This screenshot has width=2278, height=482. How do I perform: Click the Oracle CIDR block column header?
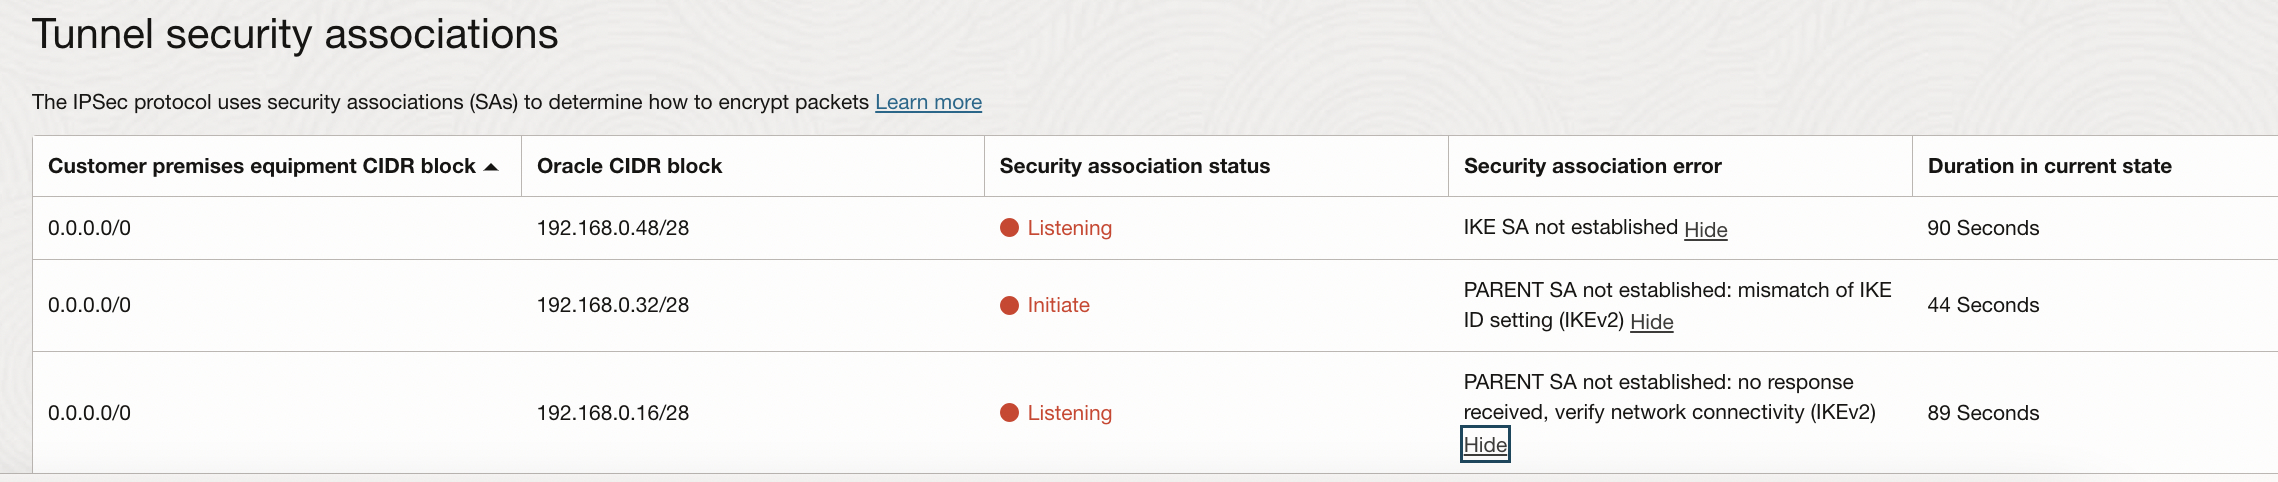629,166
